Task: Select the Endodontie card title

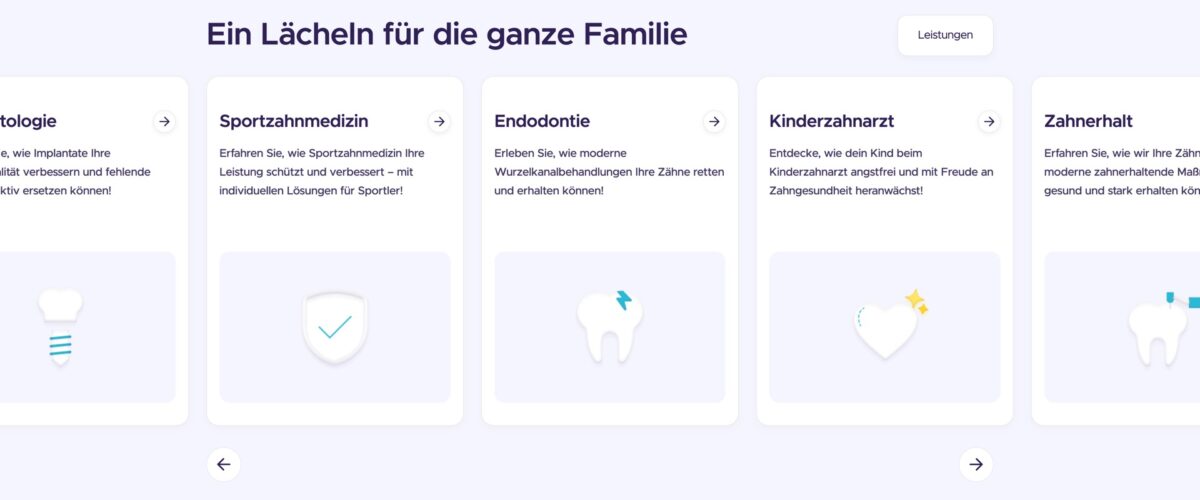Action: click(542, 121)
